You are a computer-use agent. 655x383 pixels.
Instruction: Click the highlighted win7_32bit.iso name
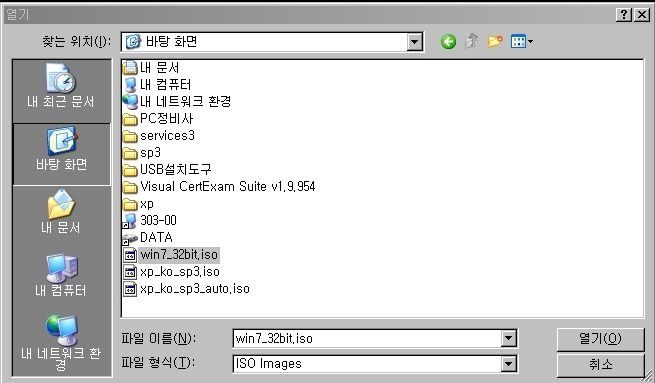point(179,255)
